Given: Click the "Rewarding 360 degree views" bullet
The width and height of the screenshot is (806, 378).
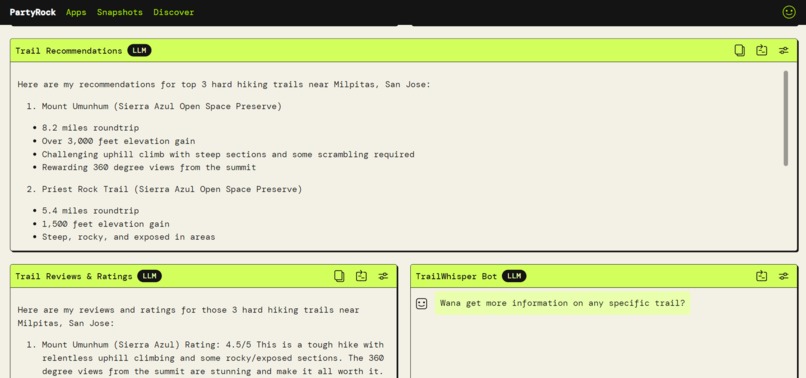Looking at the screenshot, I should point(149,167).
